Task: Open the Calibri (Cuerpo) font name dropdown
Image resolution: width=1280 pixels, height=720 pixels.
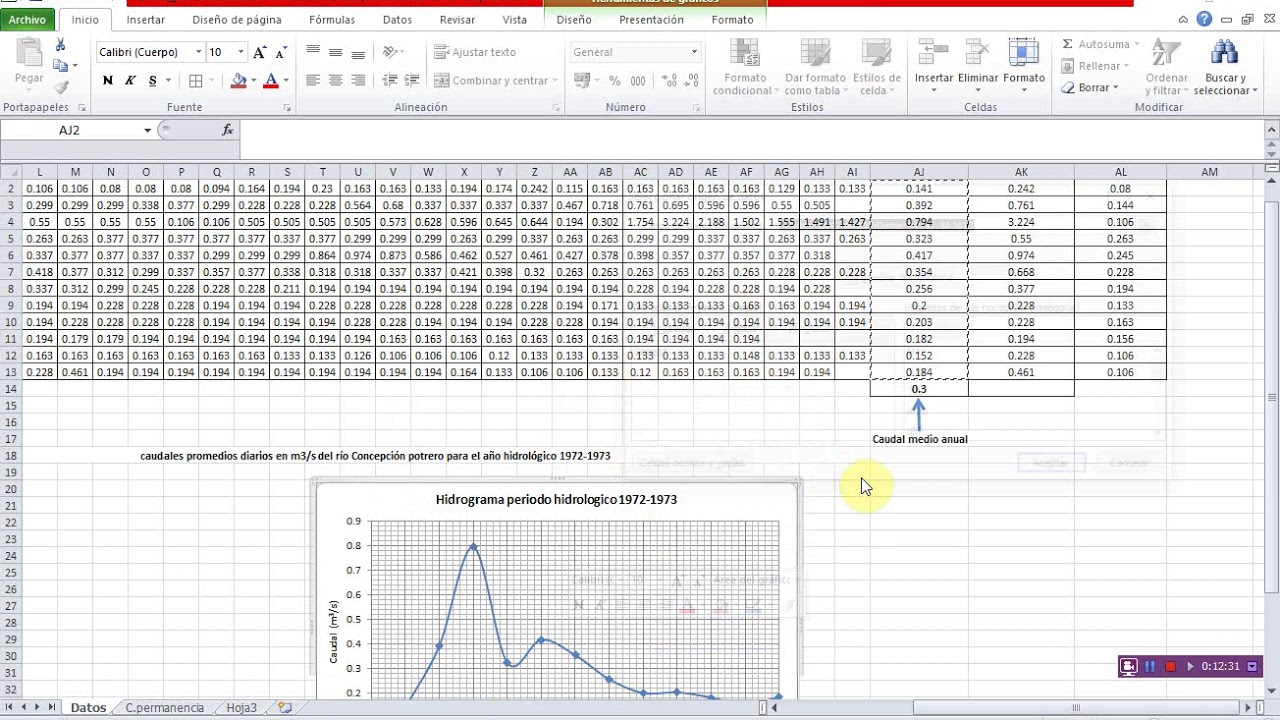Action: point(198,52)
